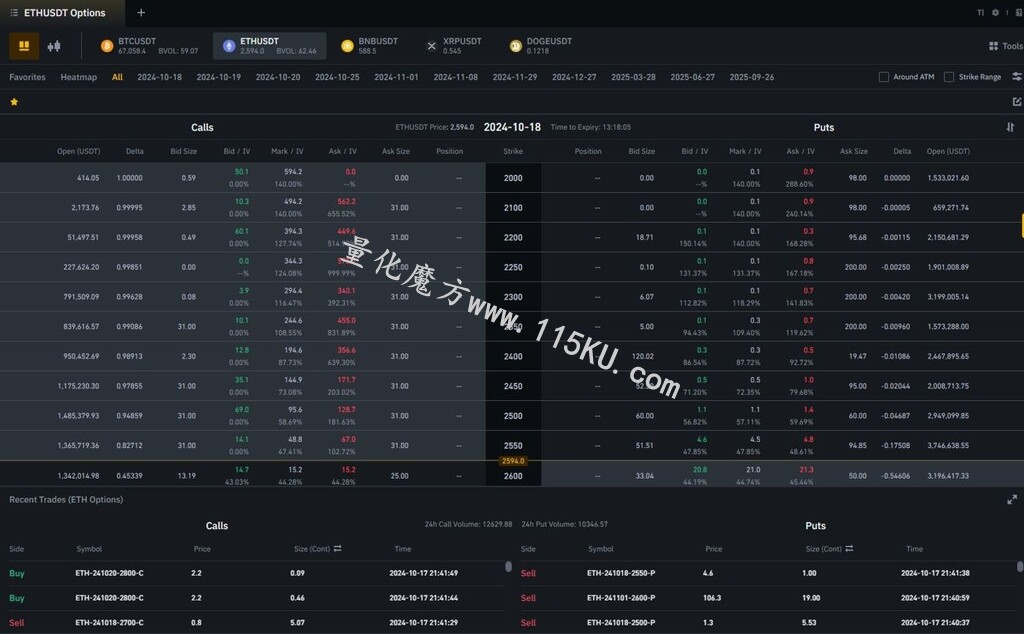Click recent trade symbol ETH-241018-2700-C
Image resolution: width=1024 pixels, height=634 pixels.
click(109, 622)
